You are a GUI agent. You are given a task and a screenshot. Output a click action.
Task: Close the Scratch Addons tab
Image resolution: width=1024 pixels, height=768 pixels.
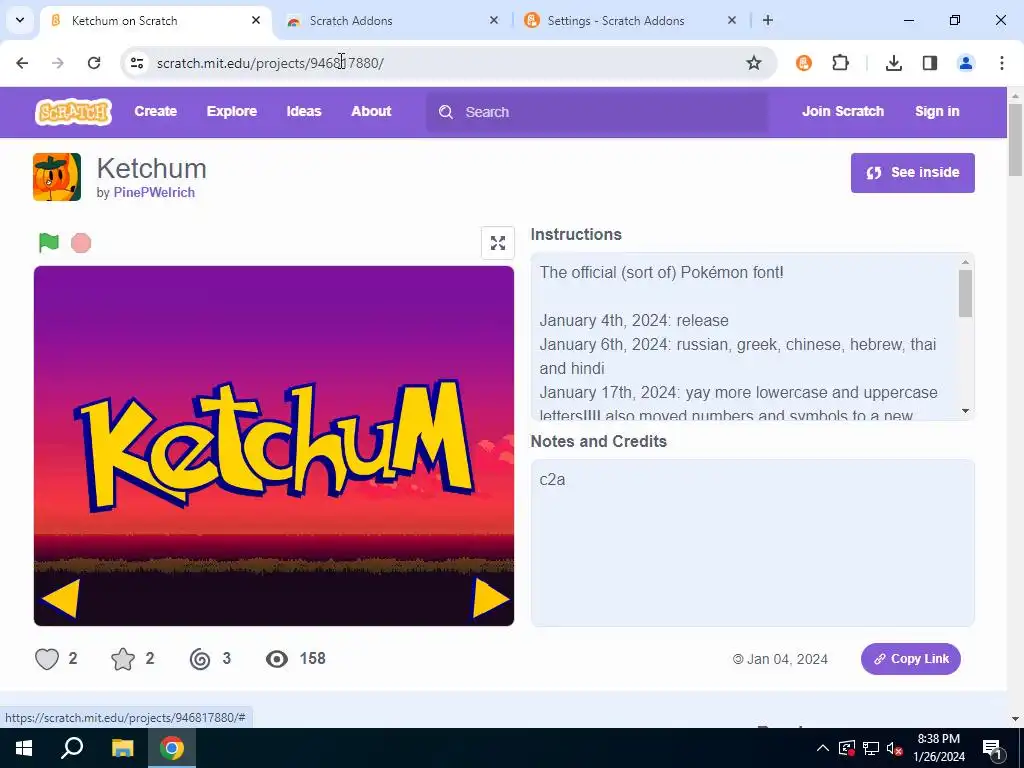pos(494,20)
